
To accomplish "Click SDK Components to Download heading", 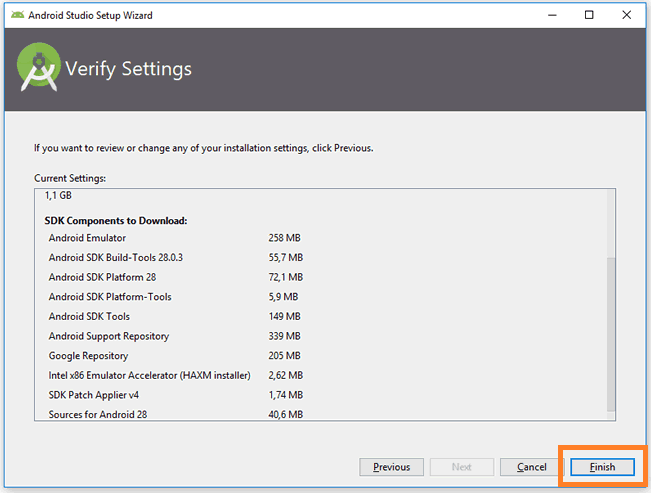I will pos(116,221).
